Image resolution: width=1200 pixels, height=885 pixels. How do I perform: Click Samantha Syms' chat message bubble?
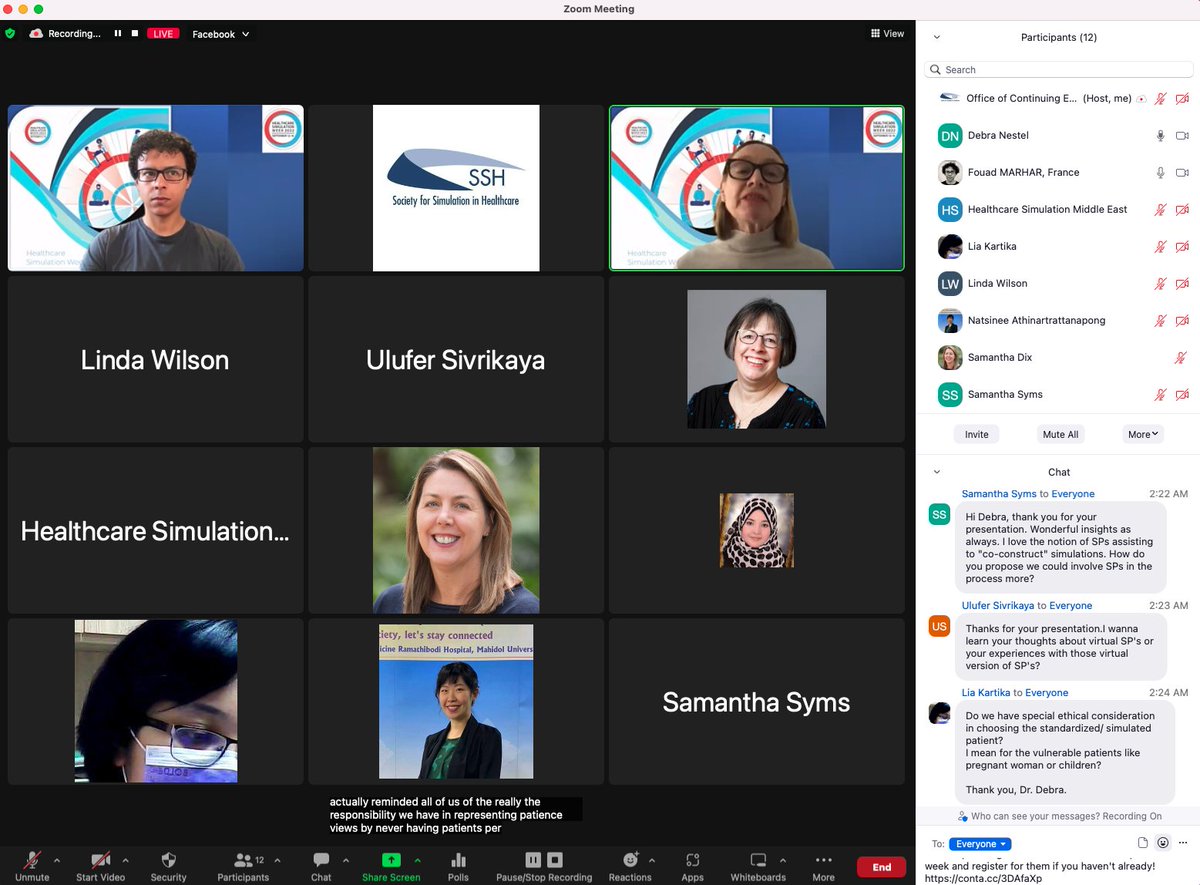point(1059,548)
